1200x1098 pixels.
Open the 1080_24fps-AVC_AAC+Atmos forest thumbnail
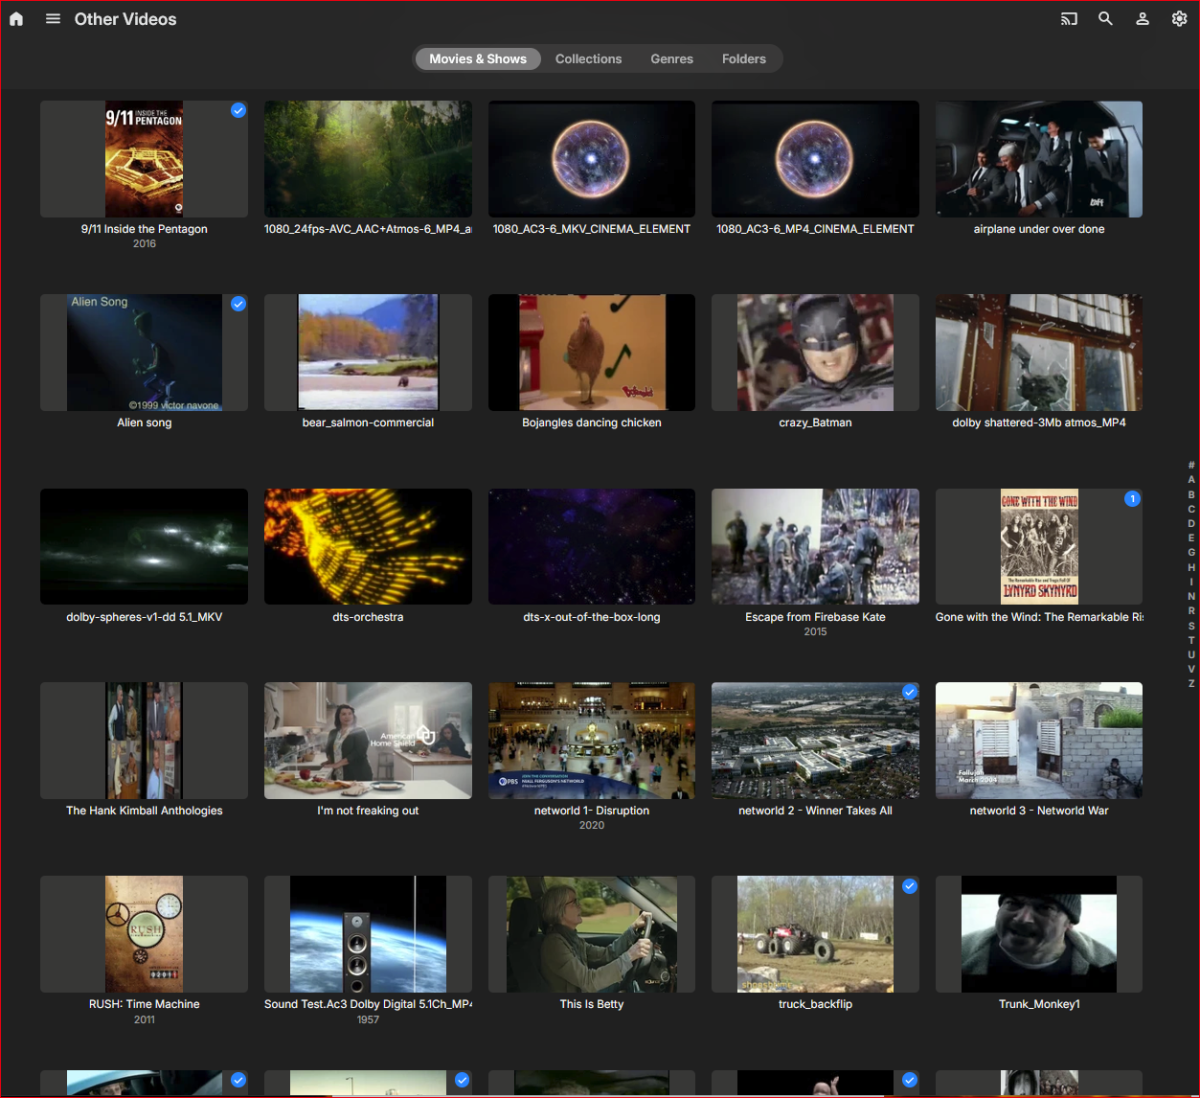pos(368,159)
